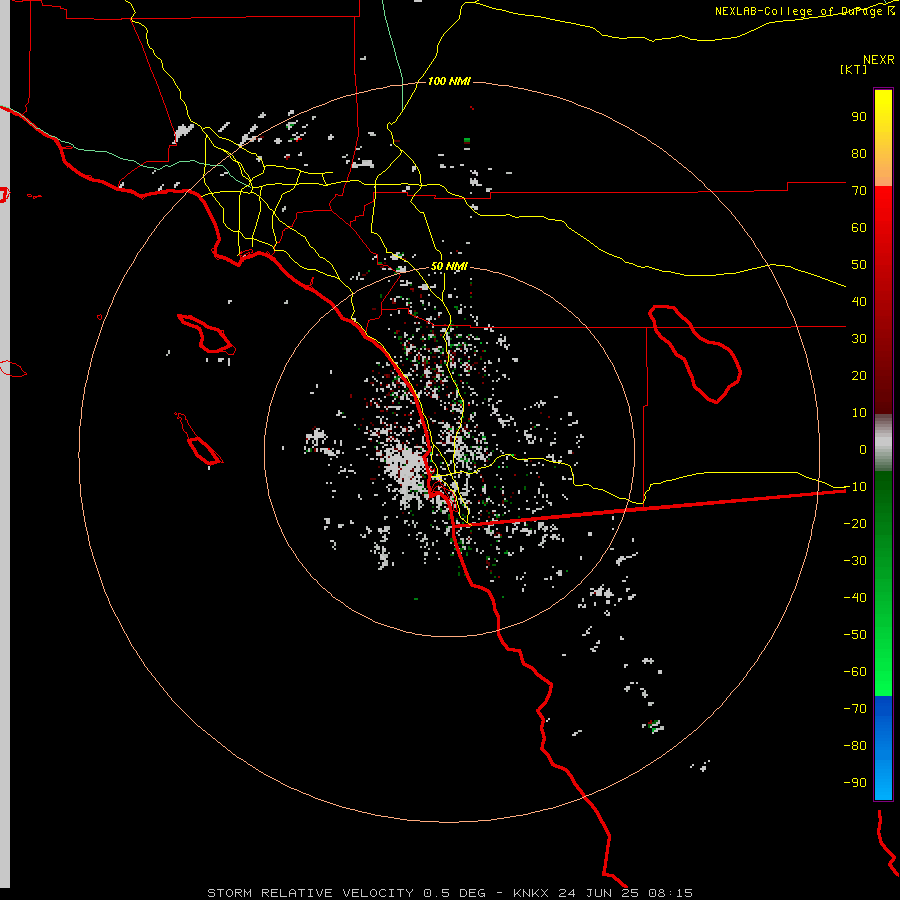Click the 0 value on the velocity scale

(x=863, y=450)
